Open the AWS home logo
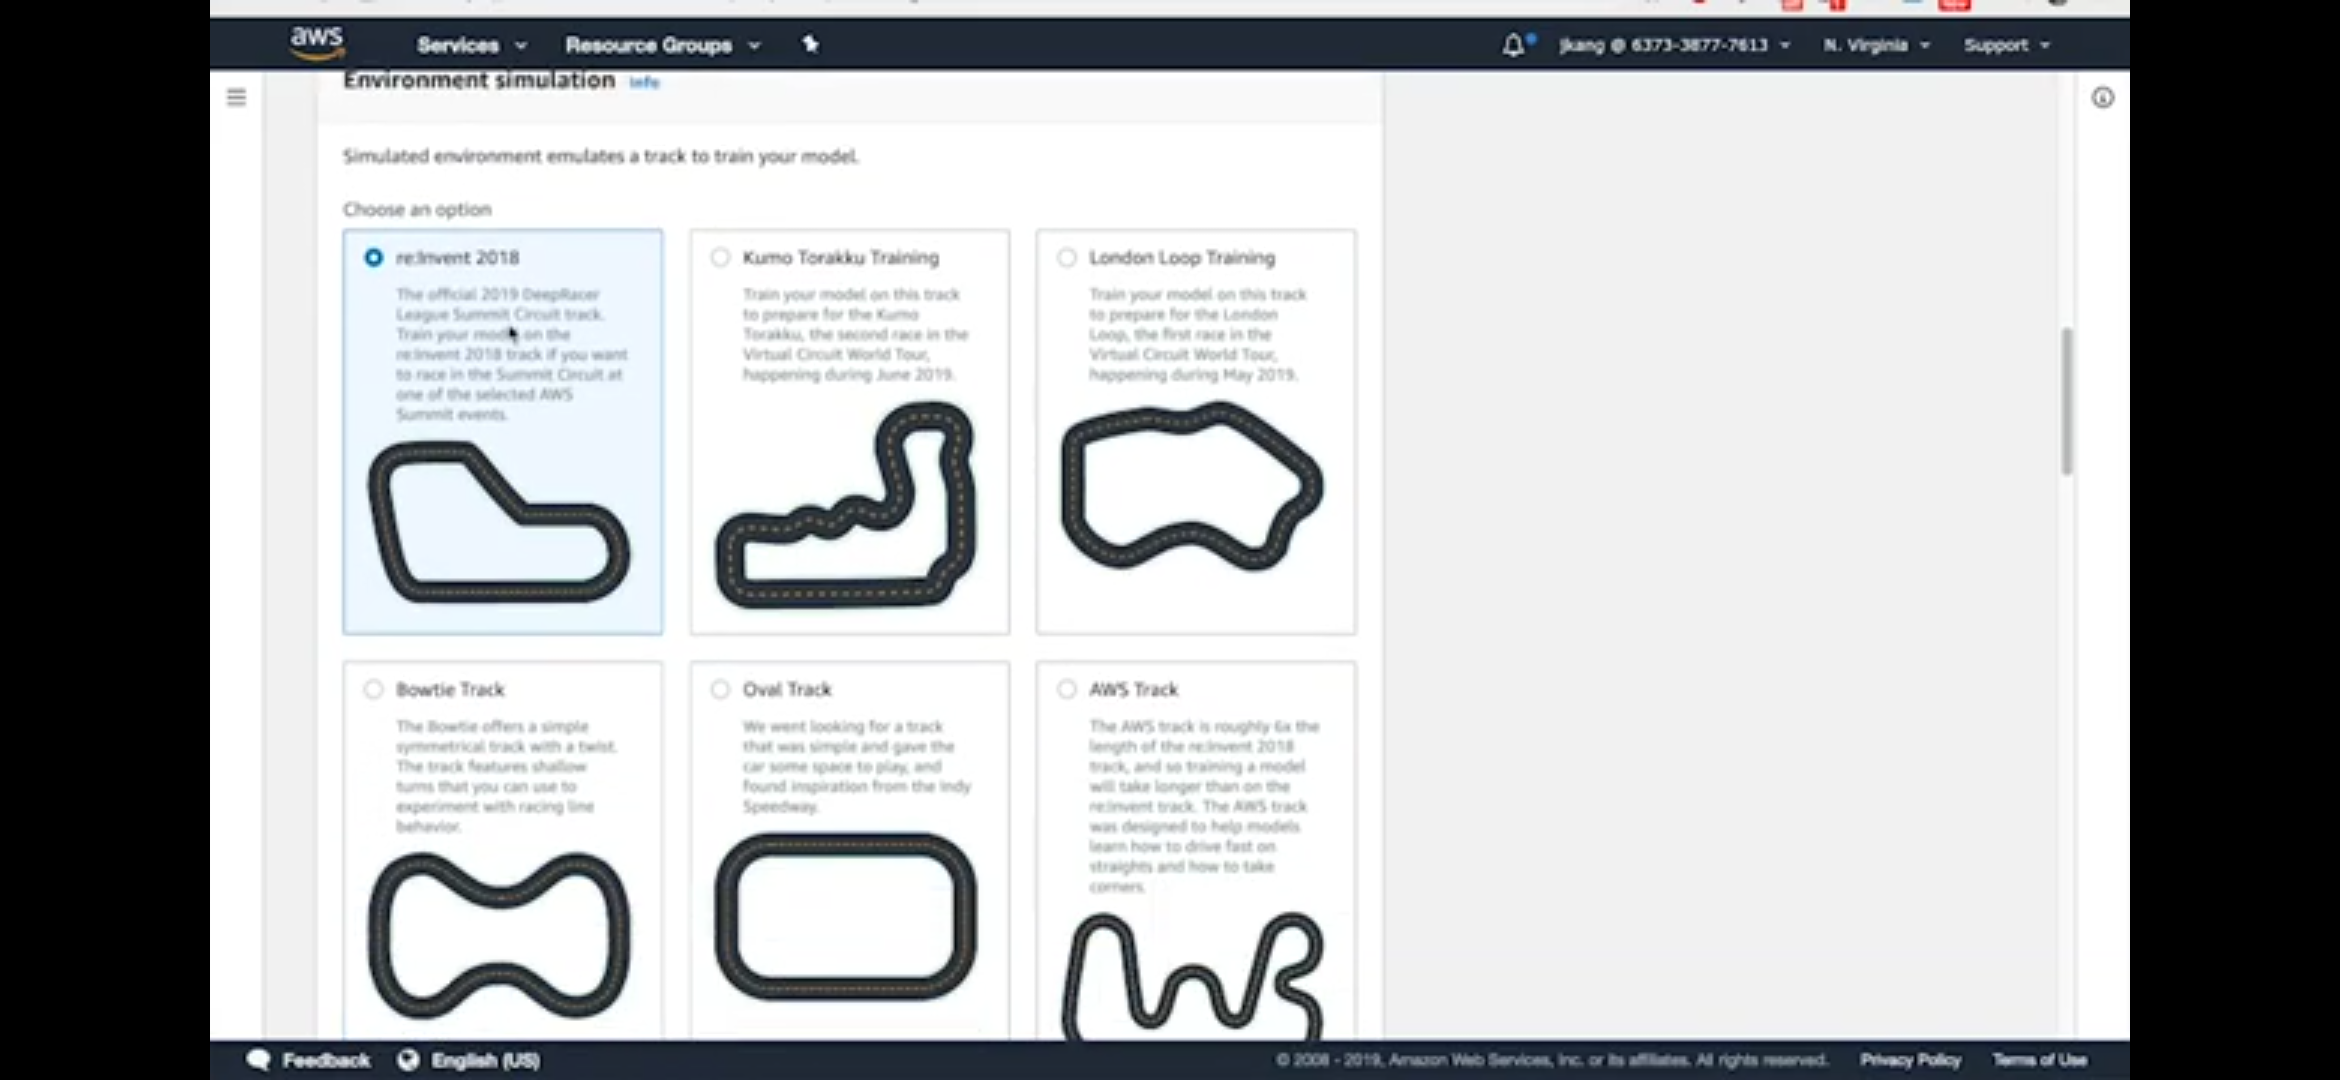Viewport: 2340px width, 1080px height. click(x=317, y=43)
